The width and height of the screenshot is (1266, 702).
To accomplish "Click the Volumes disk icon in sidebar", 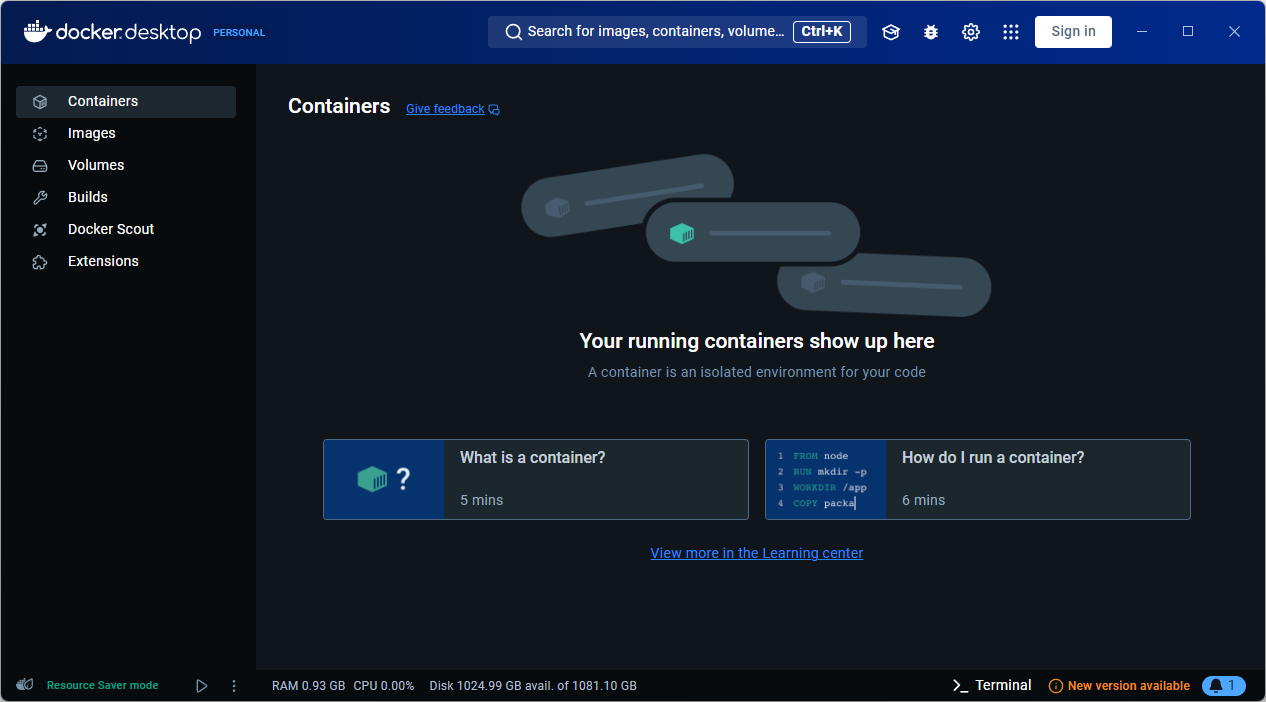I will 40,166.
